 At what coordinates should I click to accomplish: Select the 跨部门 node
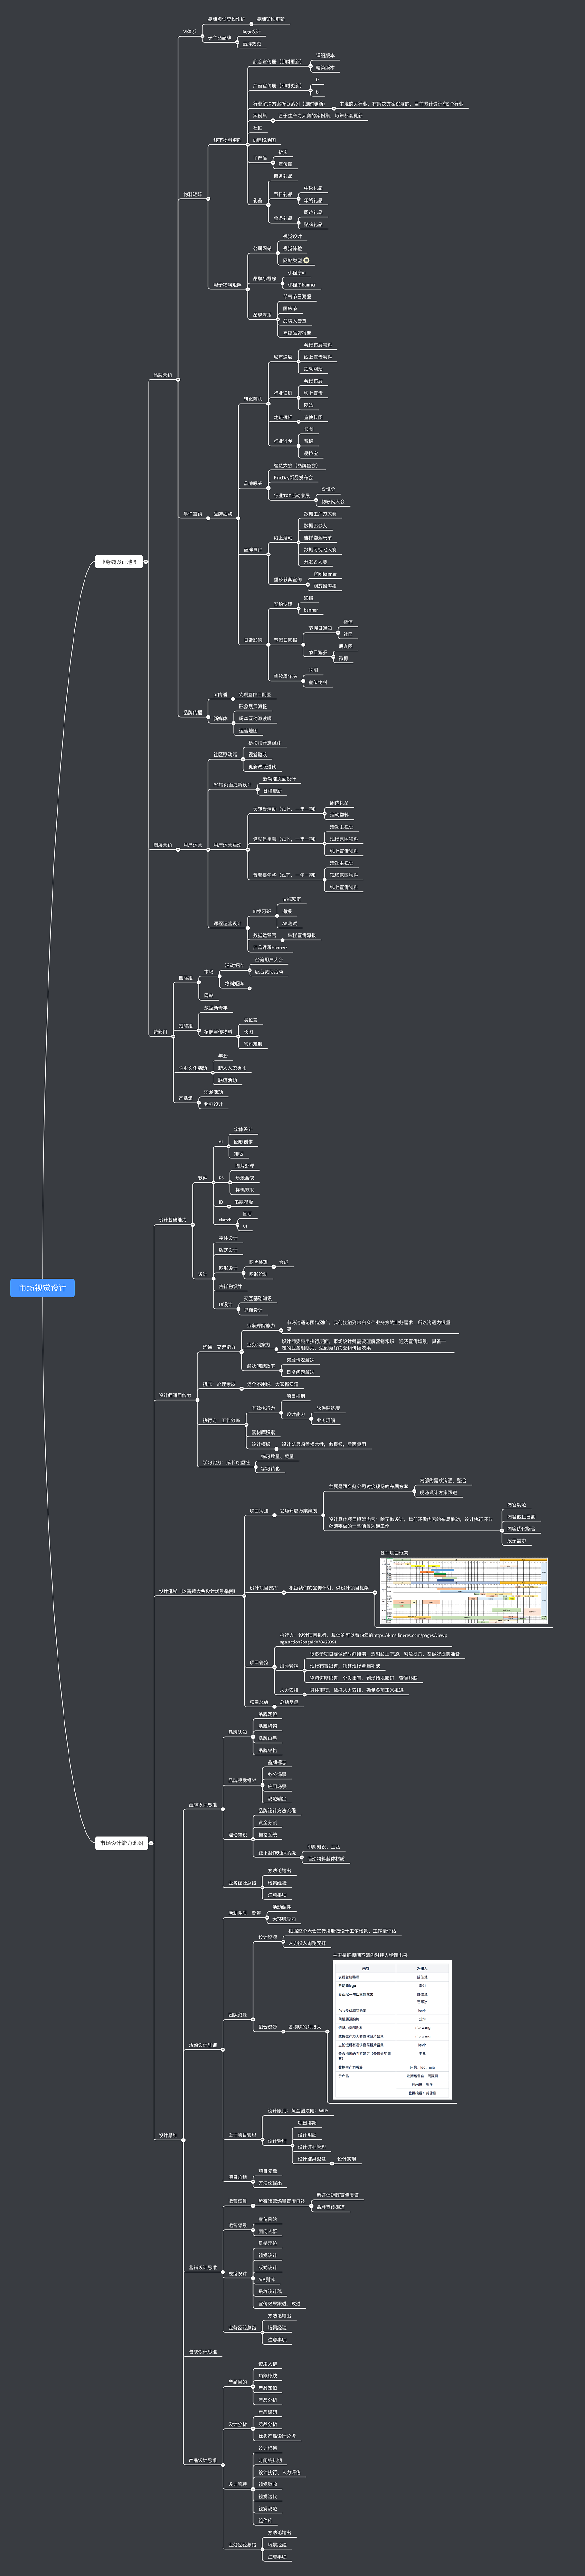pos(160,1032)
